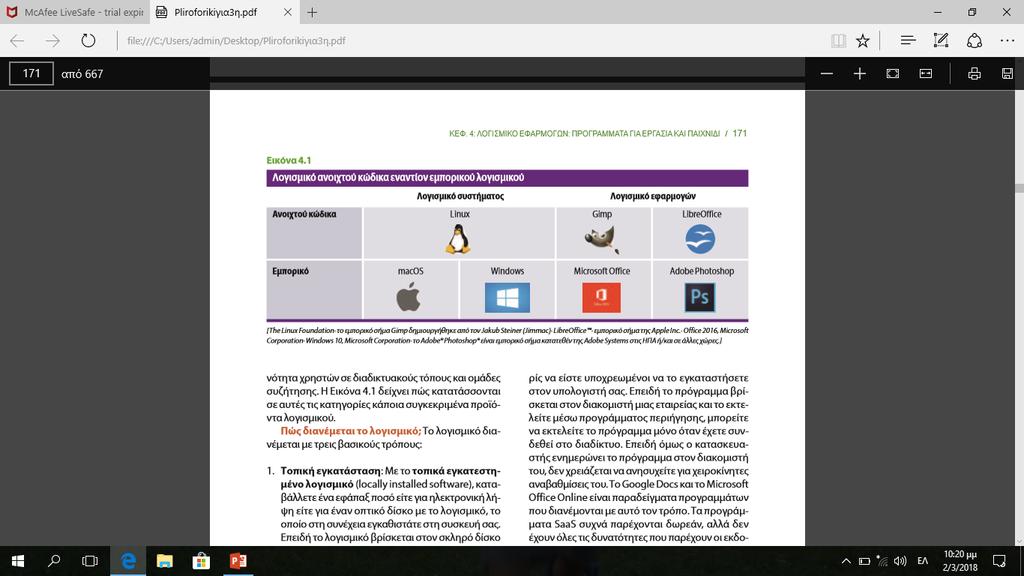Screen dimensions: 1024x576
Task: Restore down the Edge window
Action: pos(972,12)
